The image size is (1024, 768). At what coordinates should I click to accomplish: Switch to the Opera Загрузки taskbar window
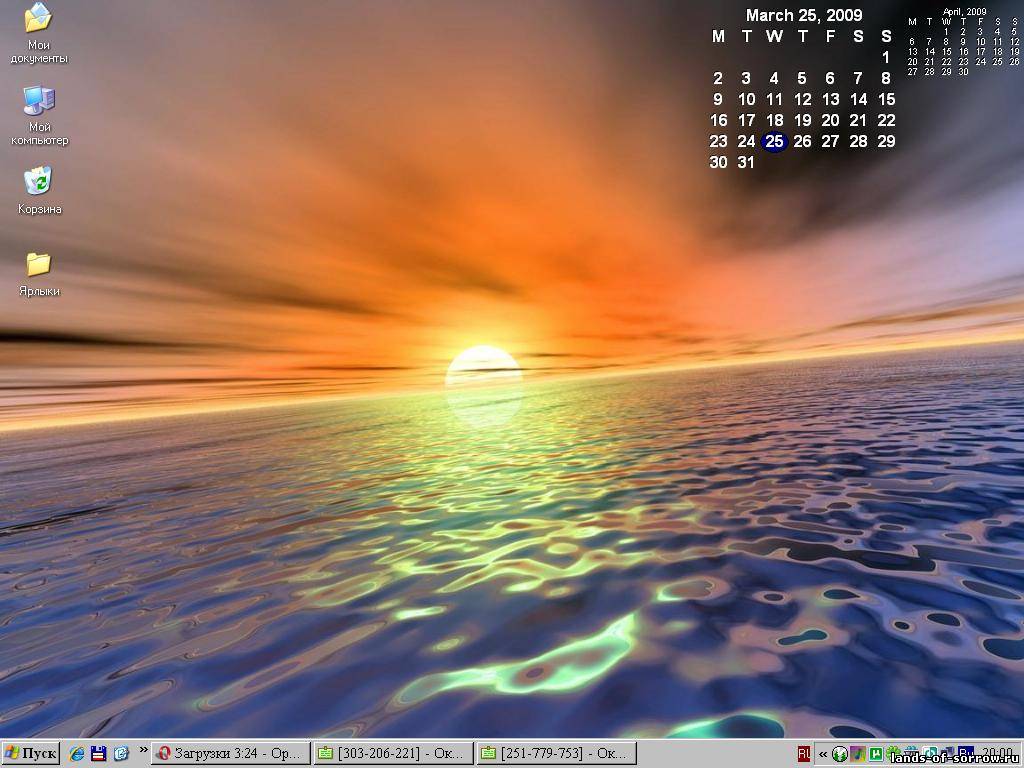(x=231, y=754)
